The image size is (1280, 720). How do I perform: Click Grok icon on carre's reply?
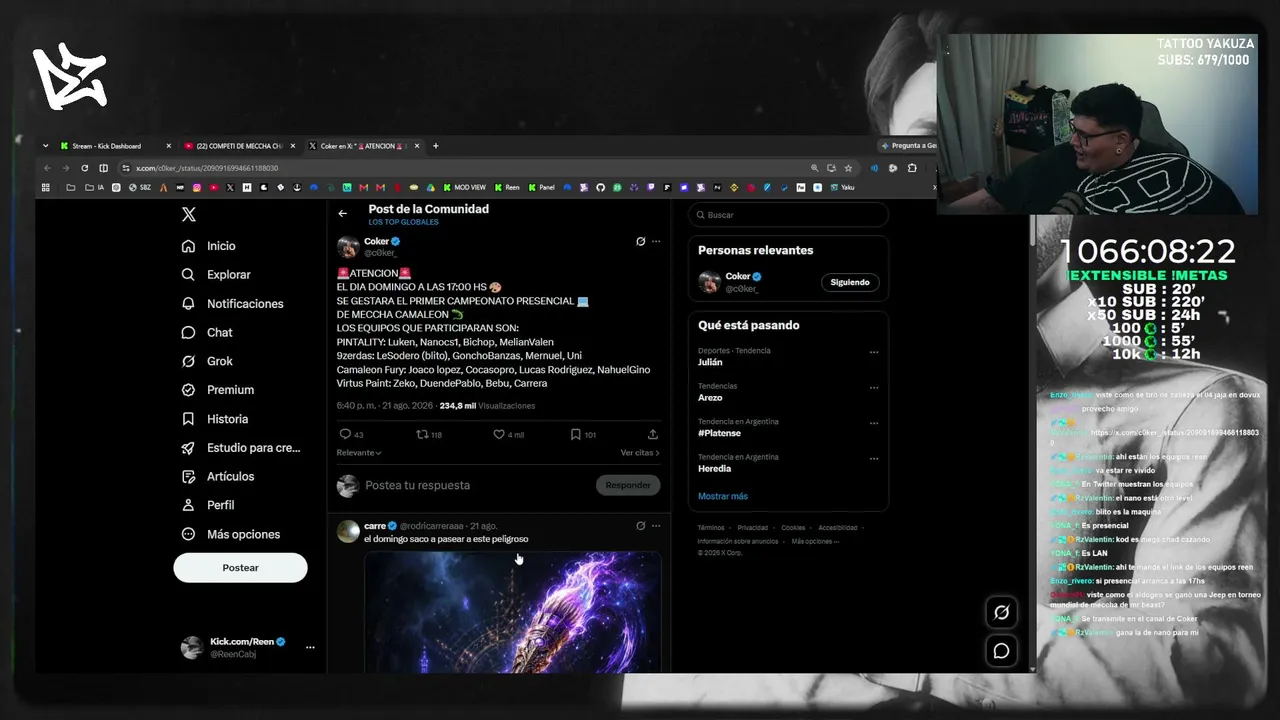641,525
